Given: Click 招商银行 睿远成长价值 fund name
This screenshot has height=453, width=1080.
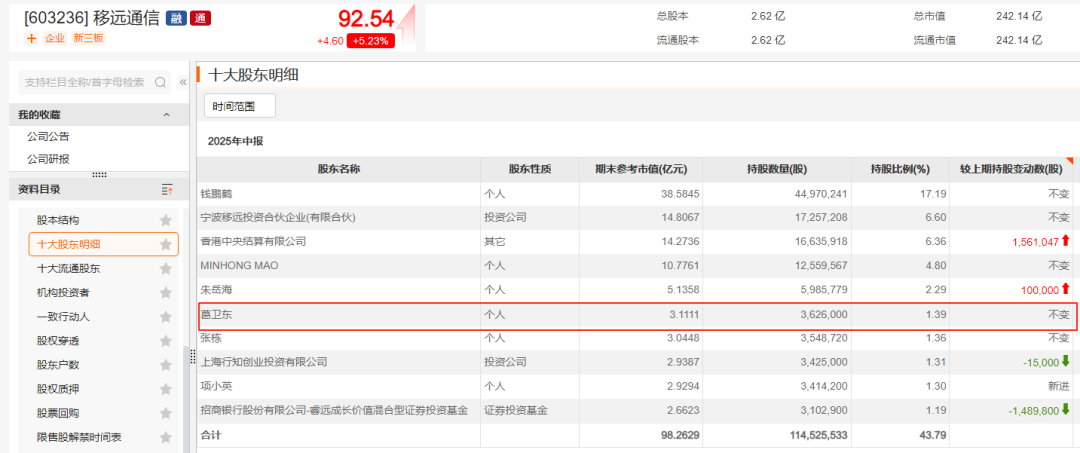Looking at the screenshot, I should [334, 410].
